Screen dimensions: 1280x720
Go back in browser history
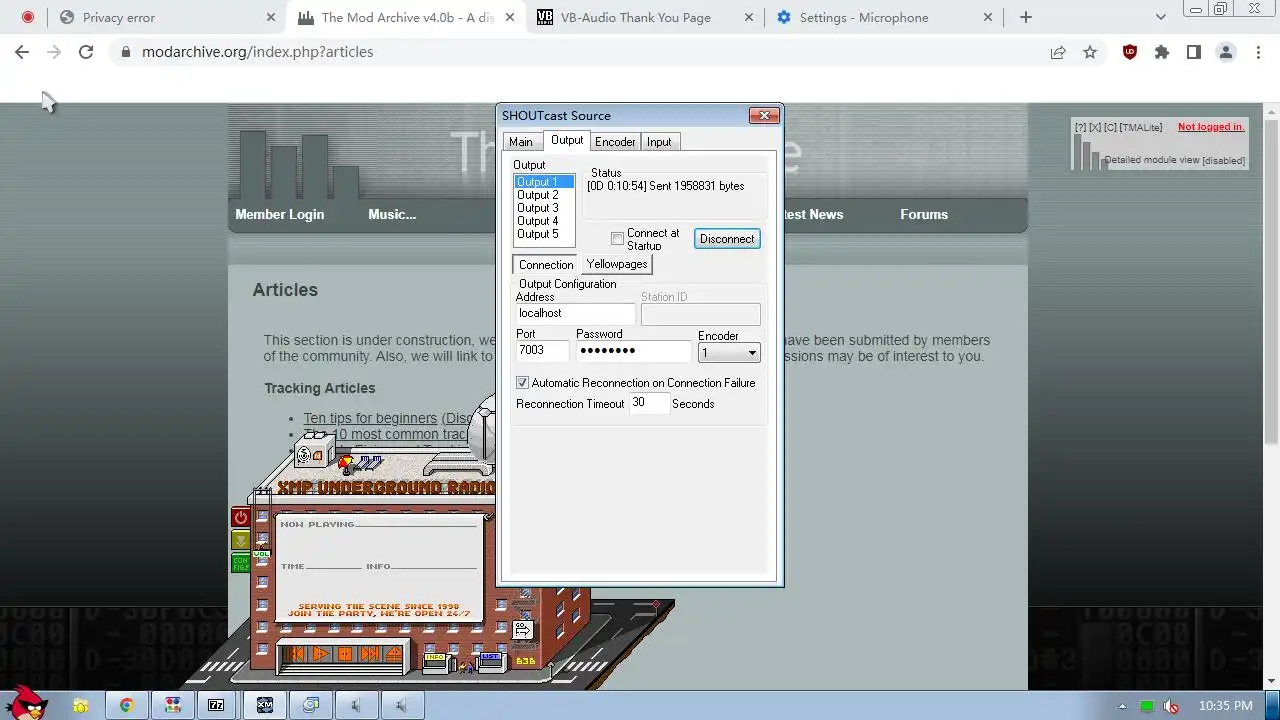[22, 52]
